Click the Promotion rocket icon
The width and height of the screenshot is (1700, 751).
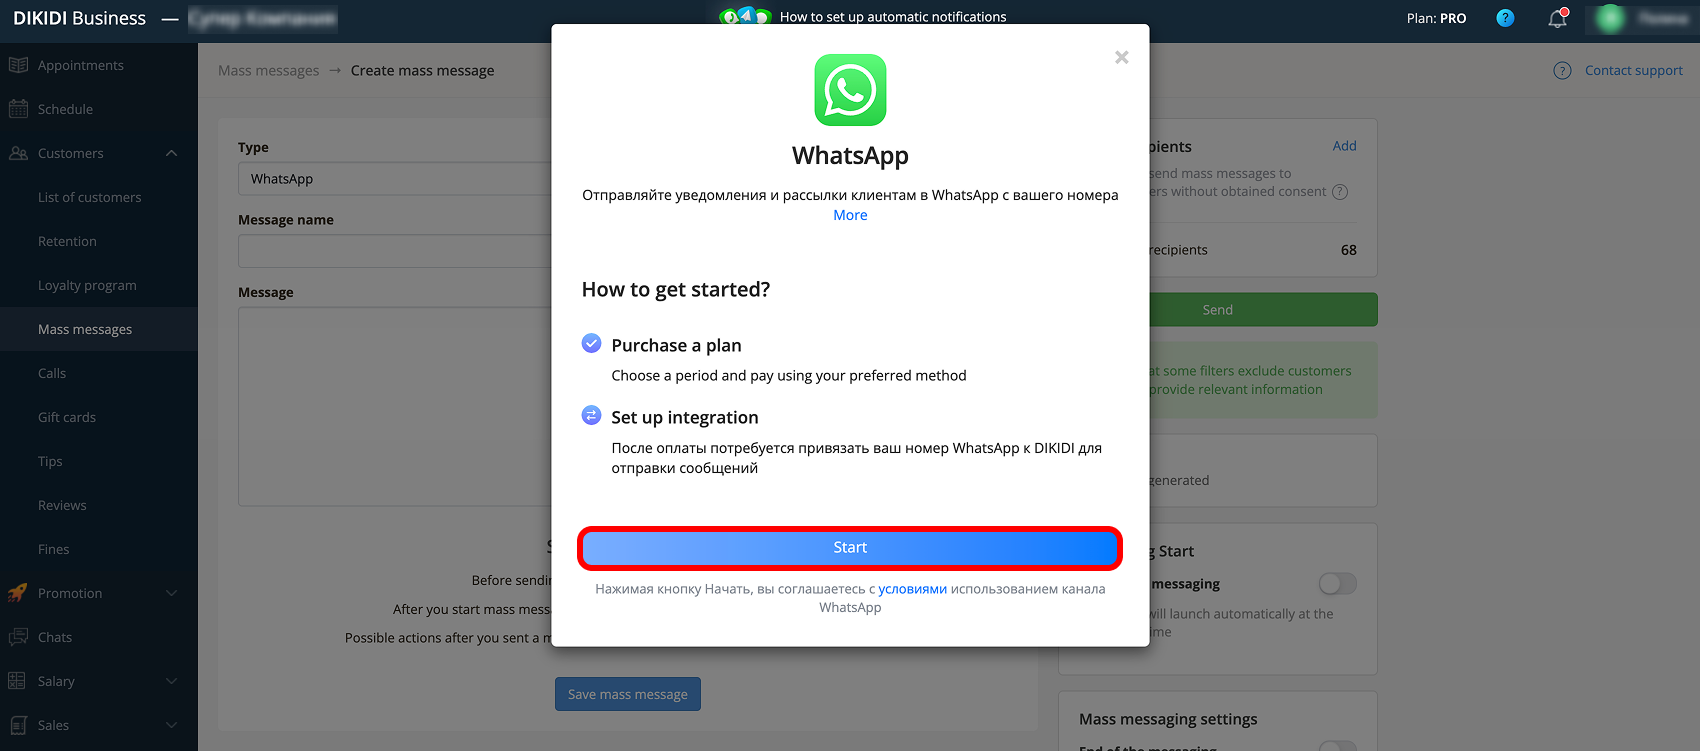coord(18,593)
